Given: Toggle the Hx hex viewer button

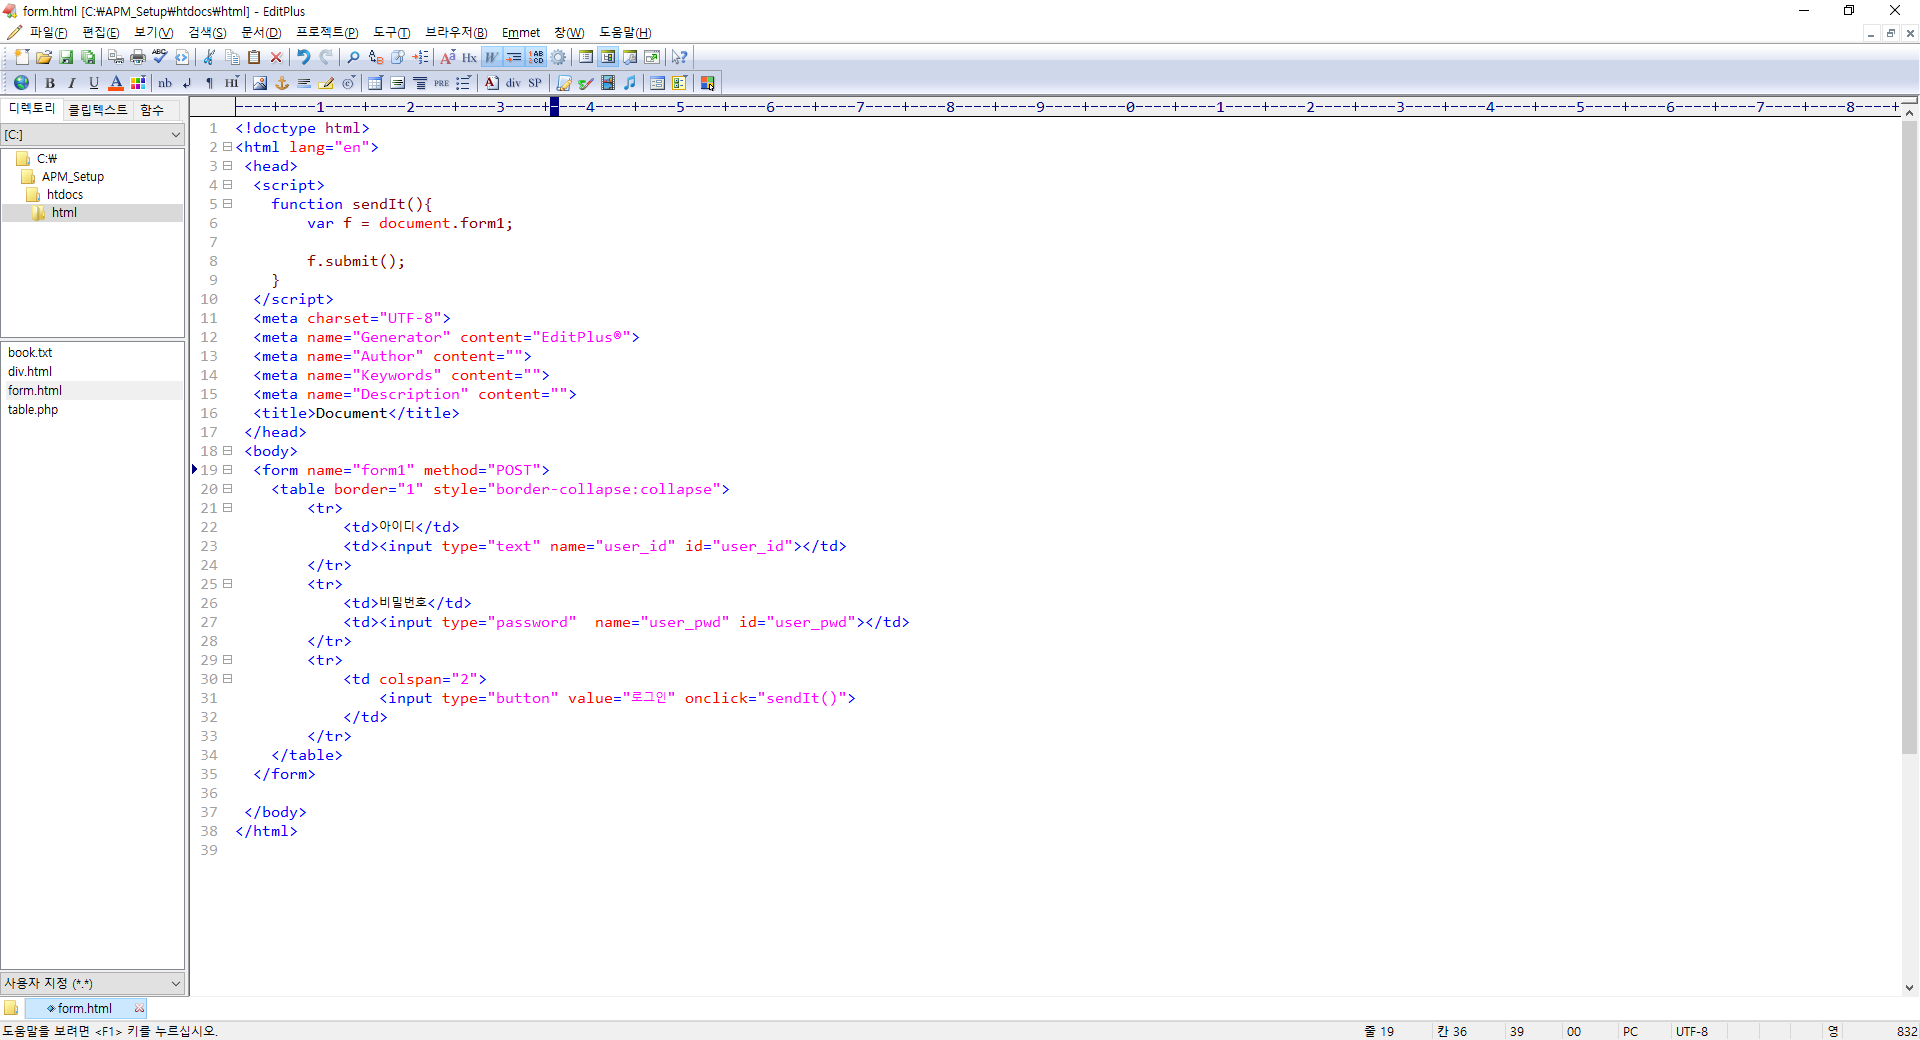Looking at the screenshot, I should (469, 57).
